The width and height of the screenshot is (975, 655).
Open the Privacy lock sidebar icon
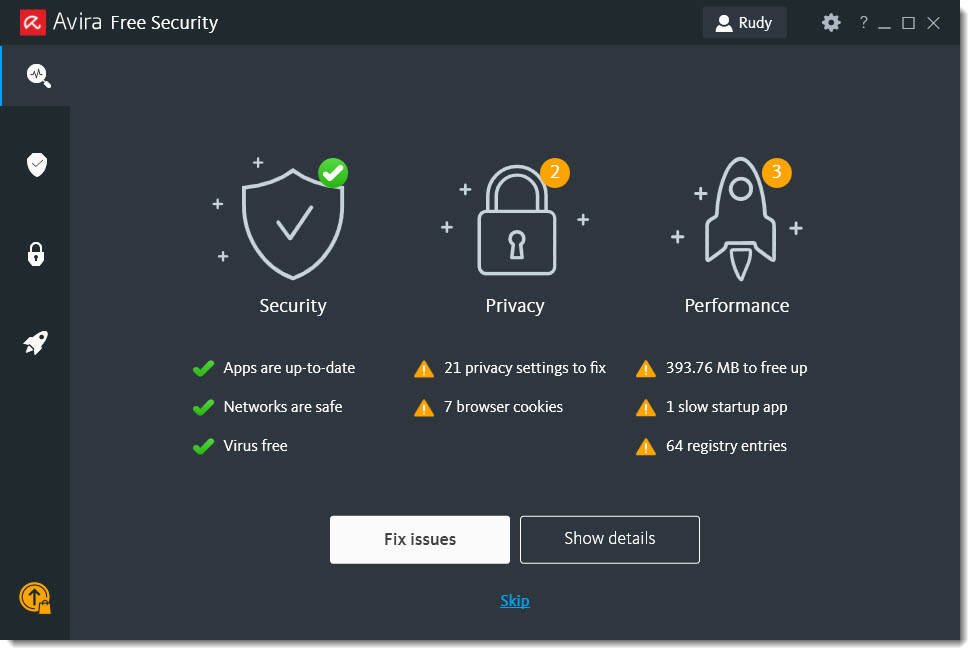[36, 254]
